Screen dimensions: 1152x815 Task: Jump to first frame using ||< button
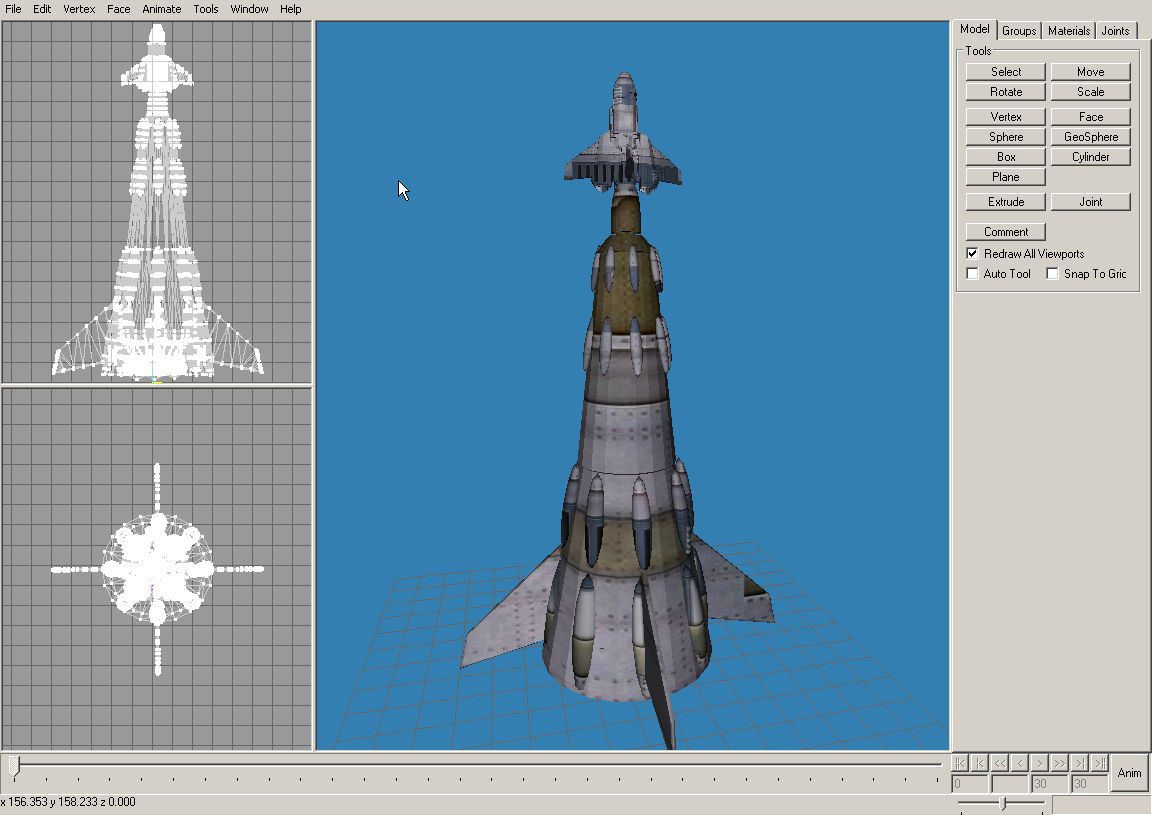960,763
